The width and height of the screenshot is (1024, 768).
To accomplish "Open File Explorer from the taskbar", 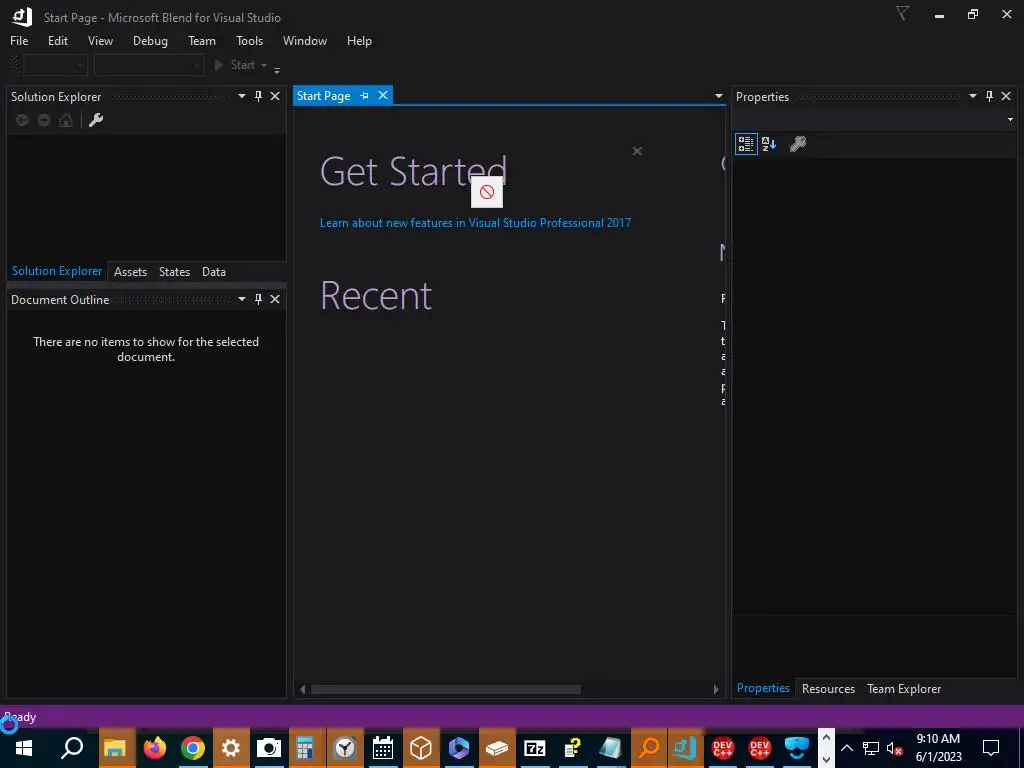I will (x=115, y=748).
